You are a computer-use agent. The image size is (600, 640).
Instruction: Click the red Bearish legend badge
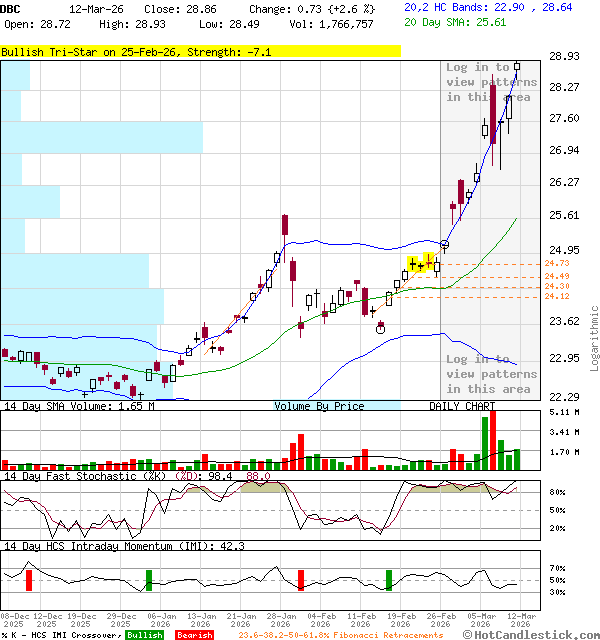(194, 635)
